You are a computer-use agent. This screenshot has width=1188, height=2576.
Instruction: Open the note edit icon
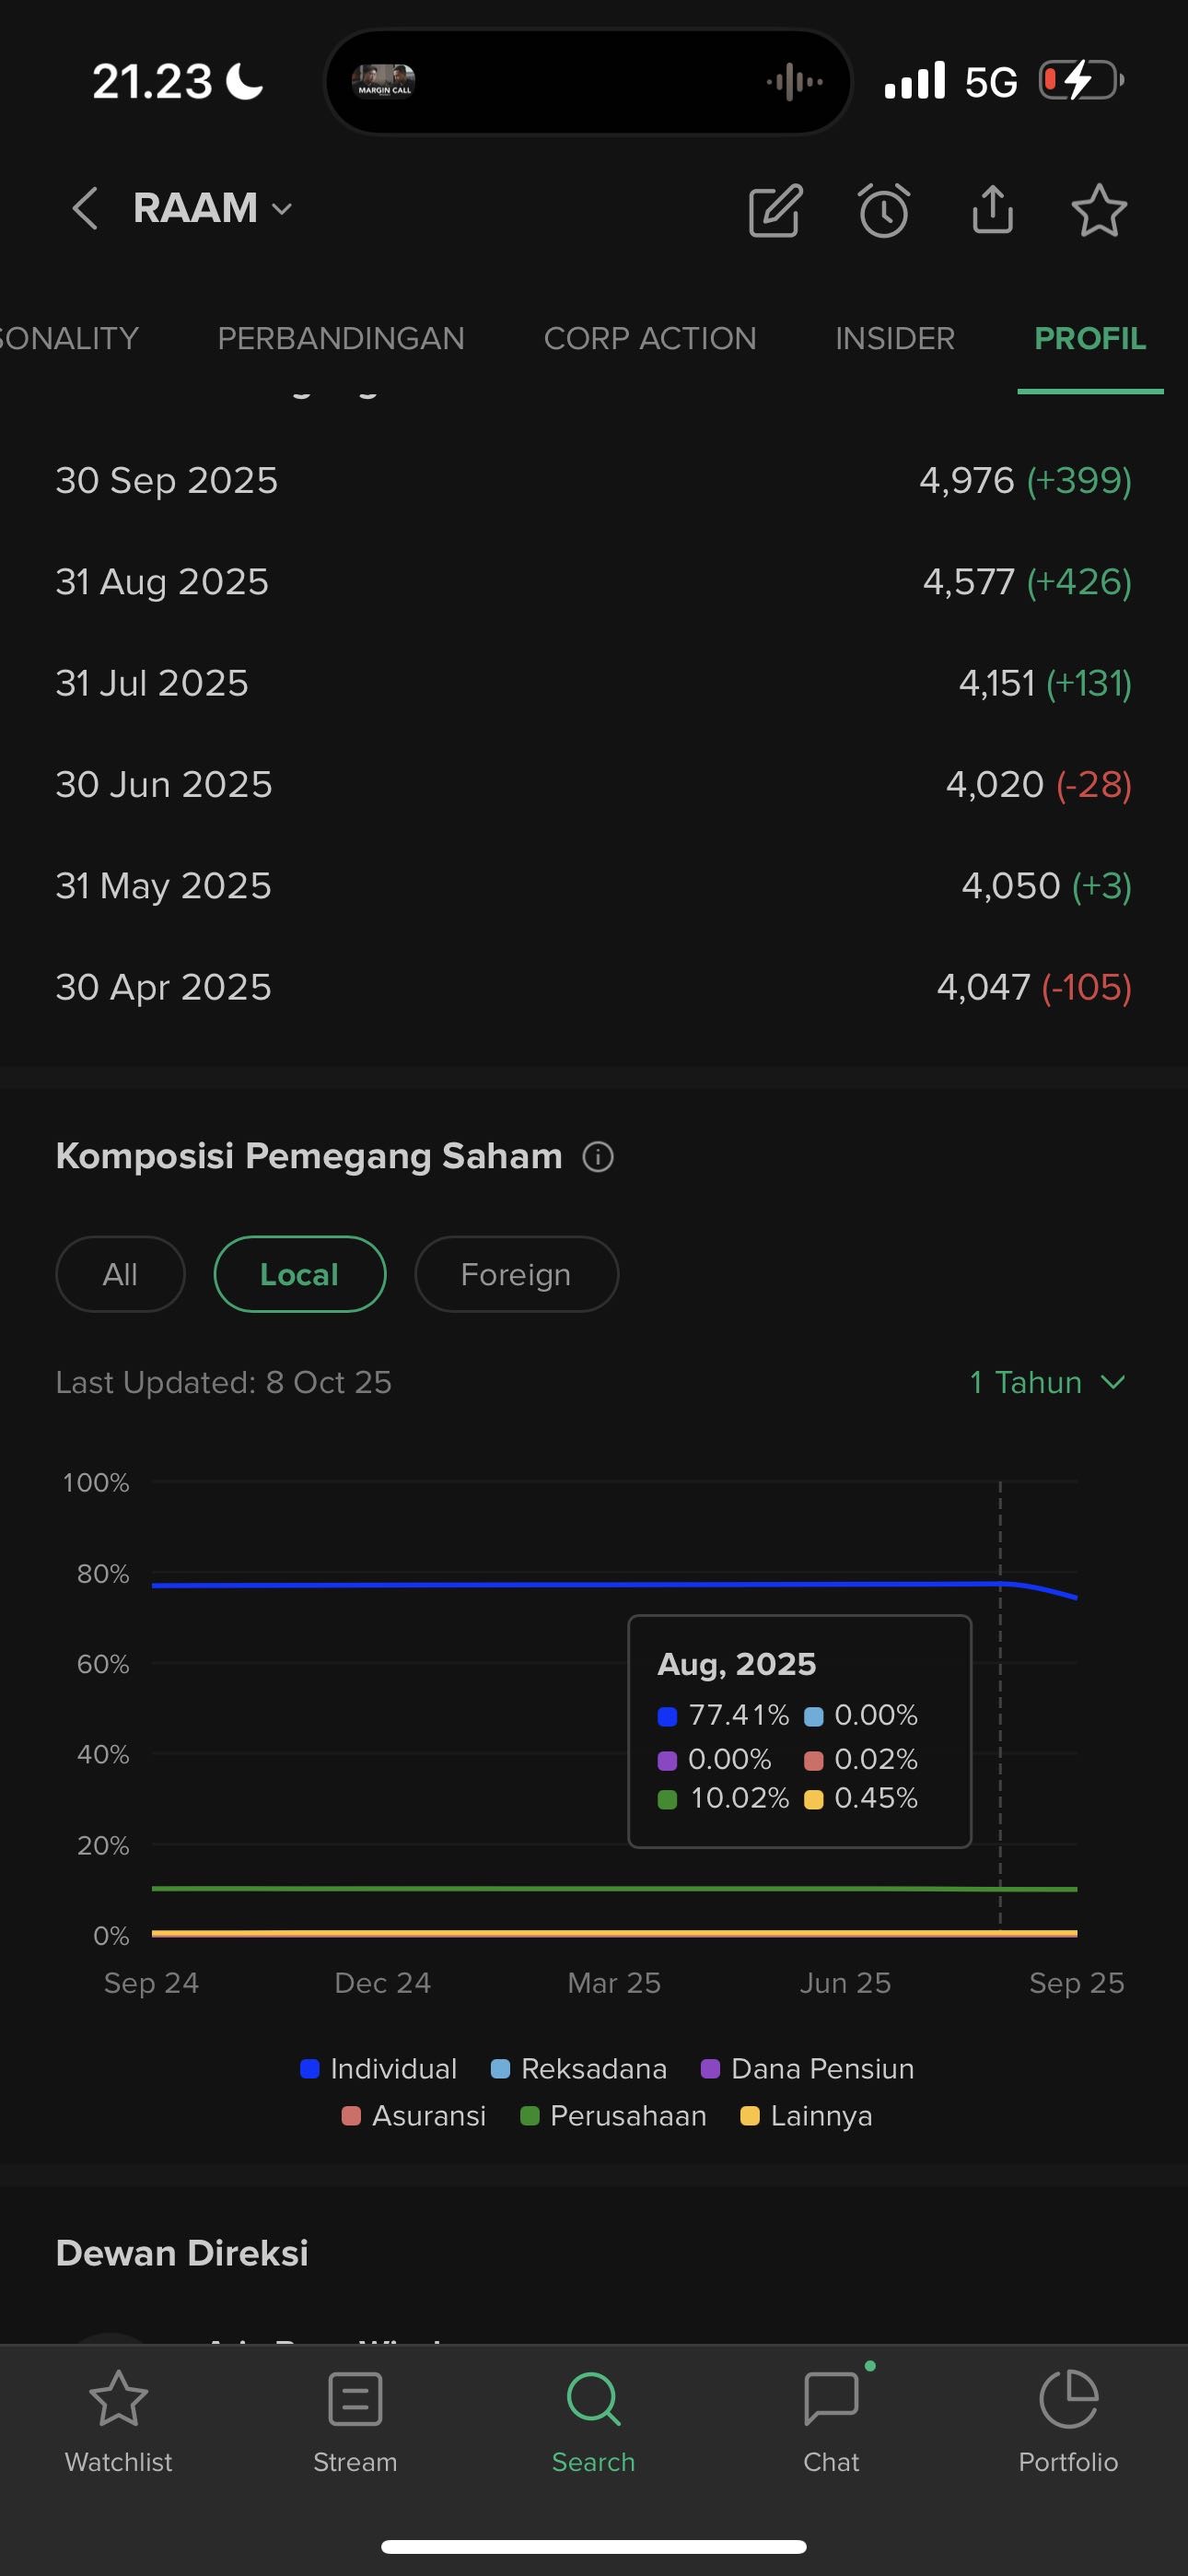[775, 210]
